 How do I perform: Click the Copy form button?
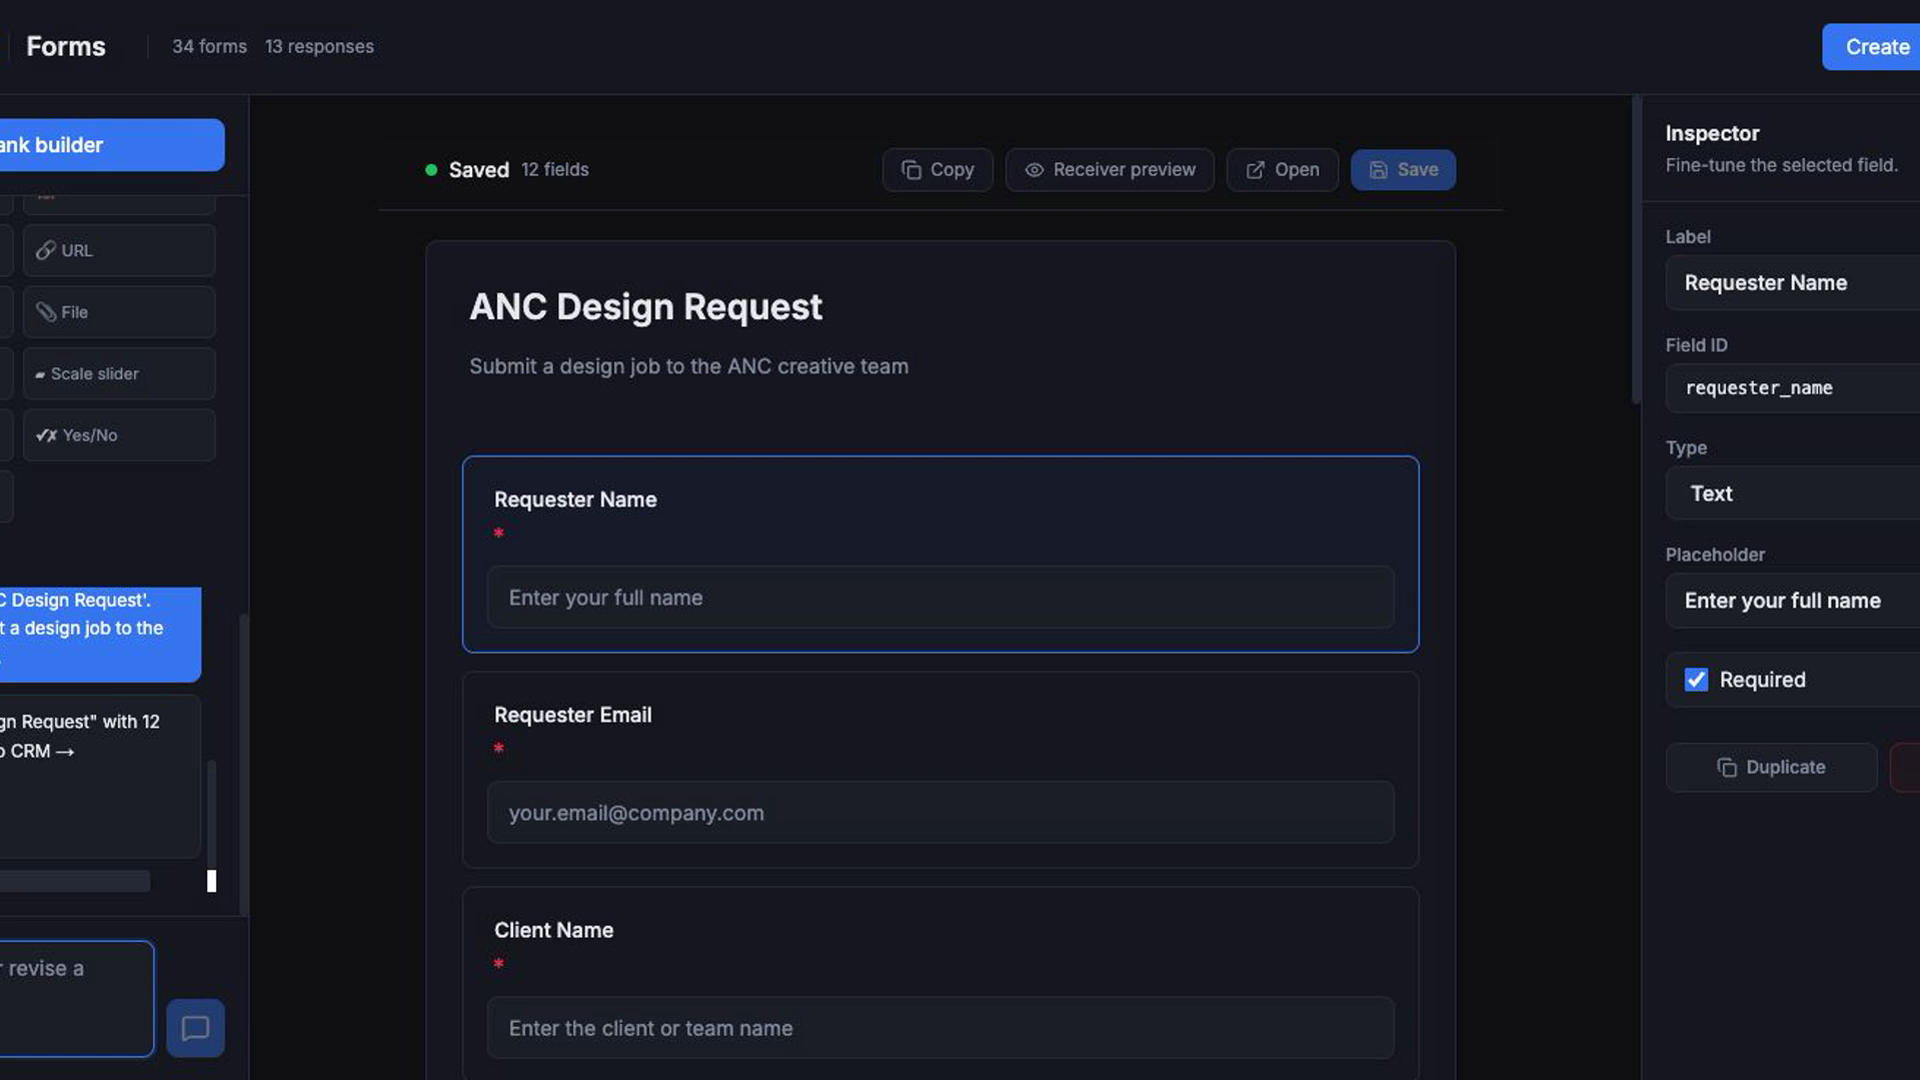pyautogui.click(x=937, y=170)
